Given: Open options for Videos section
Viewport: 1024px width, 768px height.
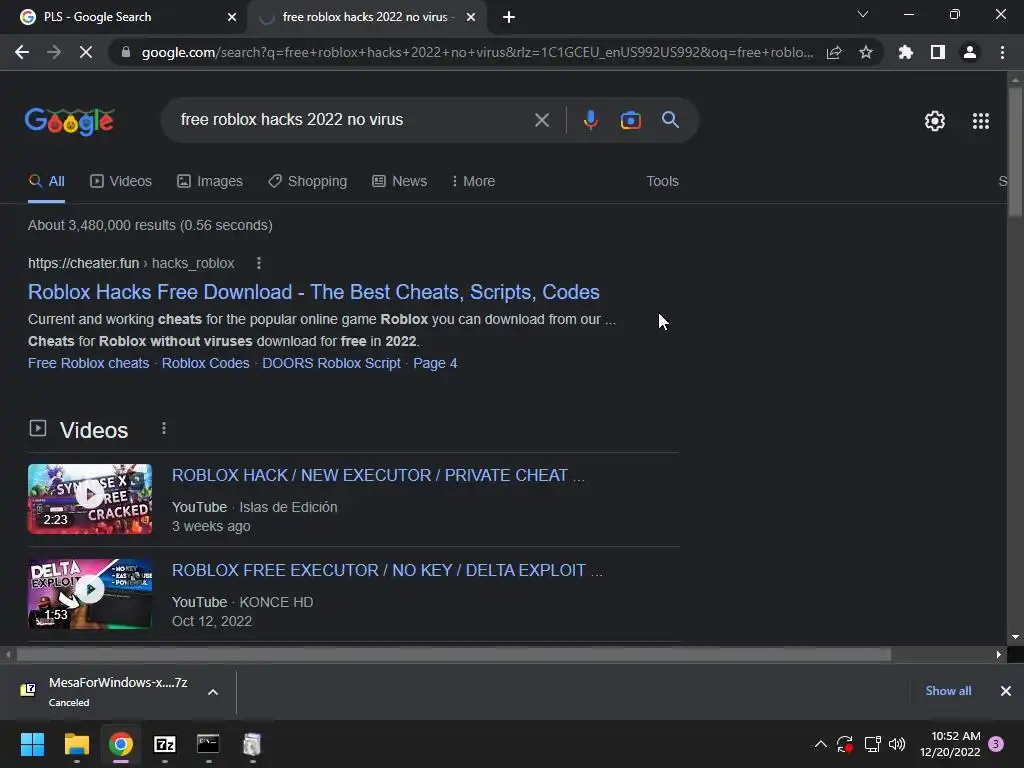Looking at the screenshot, I should [163, 428].
